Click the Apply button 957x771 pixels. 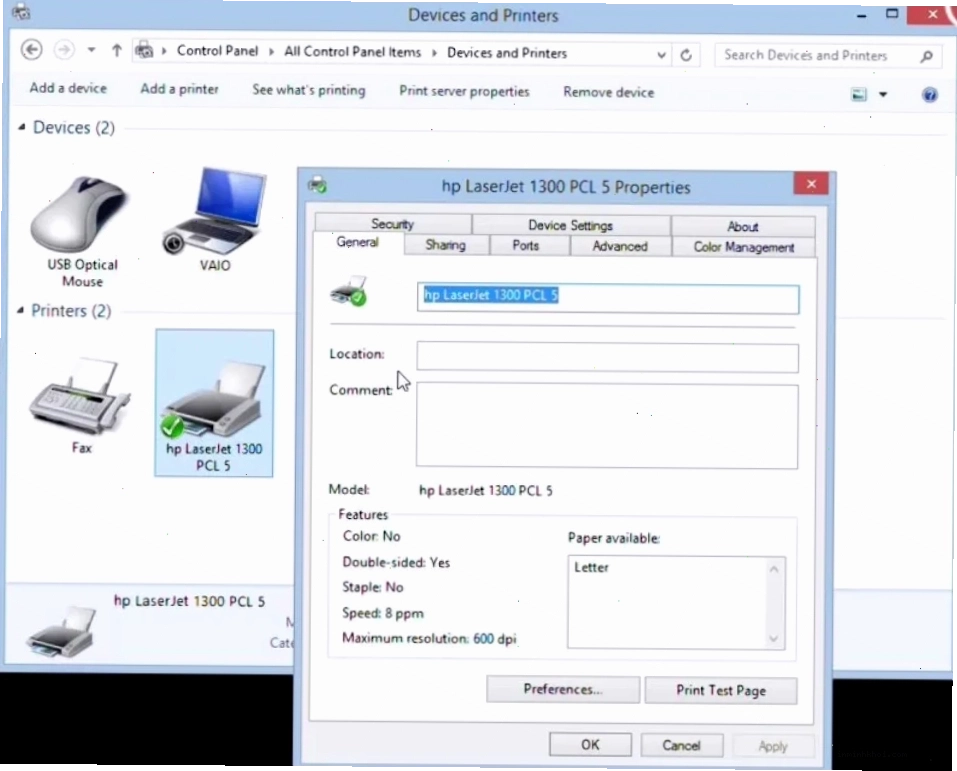pos(773,746)
